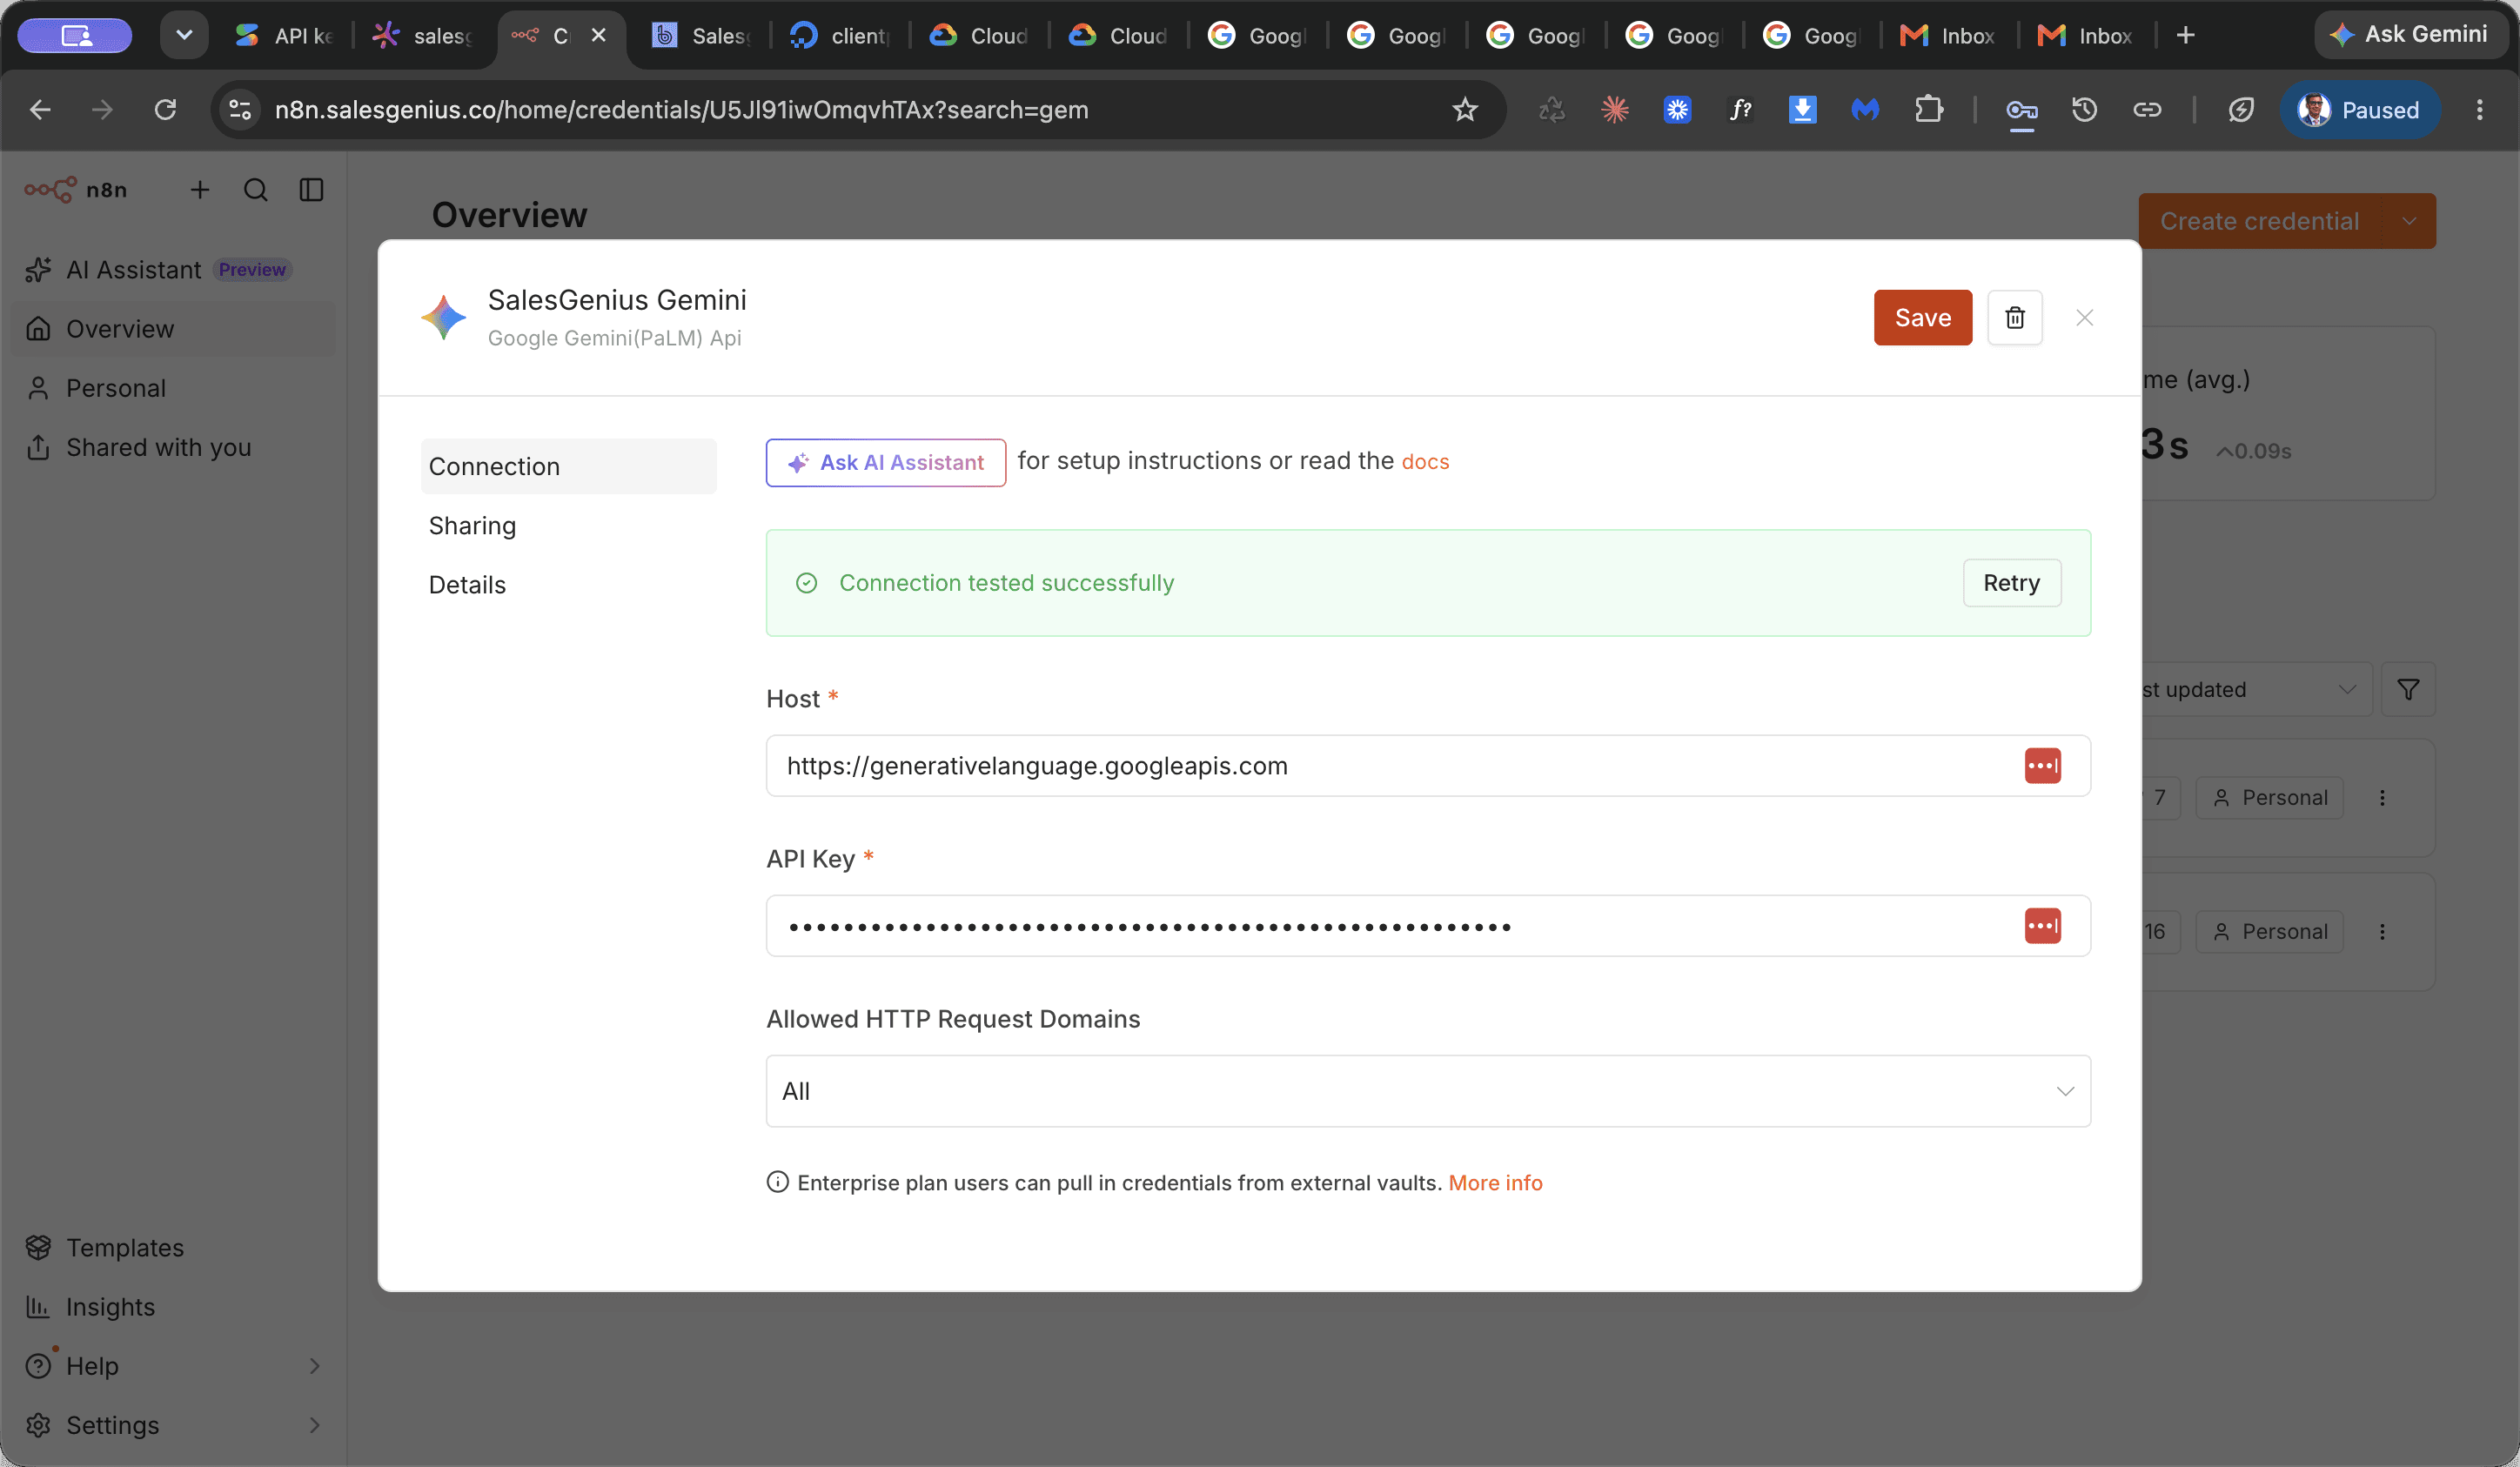
Task: Close the active n8n browser tab
Action: click(599, 36)
